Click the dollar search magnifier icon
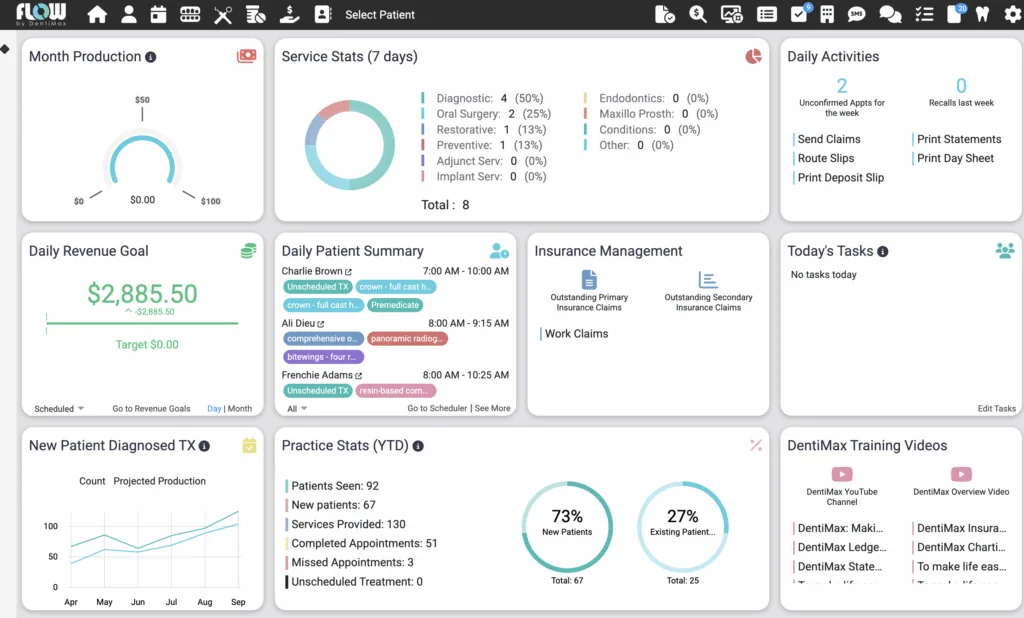Viewport: 1024px width, 618px height. click(698, 15)
